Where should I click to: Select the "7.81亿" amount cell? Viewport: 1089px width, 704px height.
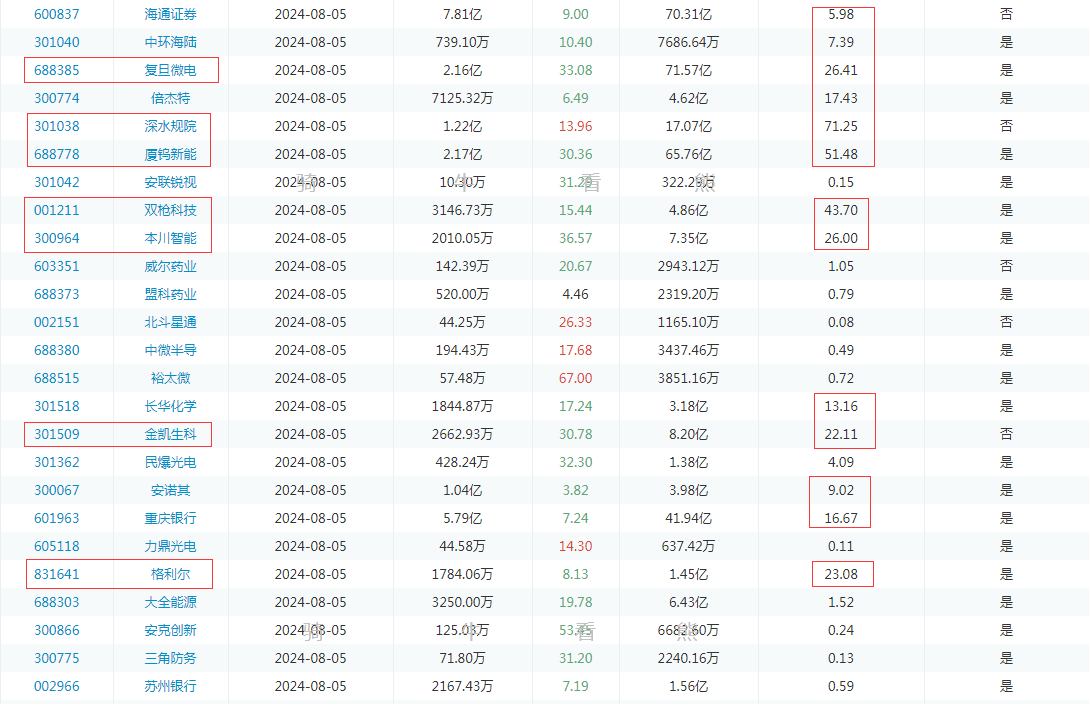click(463, 15)
